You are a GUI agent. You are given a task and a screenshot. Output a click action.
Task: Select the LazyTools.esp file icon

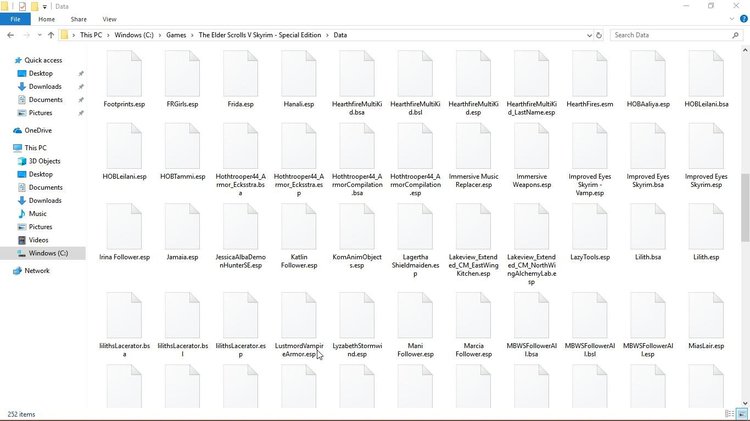tap(590, 227)
